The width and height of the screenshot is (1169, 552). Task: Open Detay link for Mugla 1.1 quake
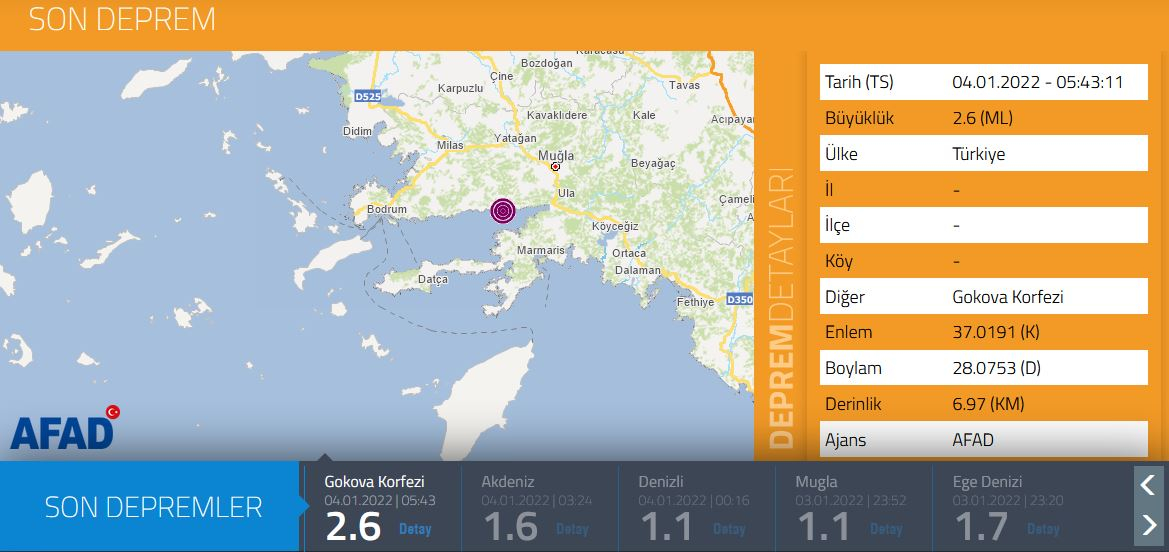(x=886, y=529)
